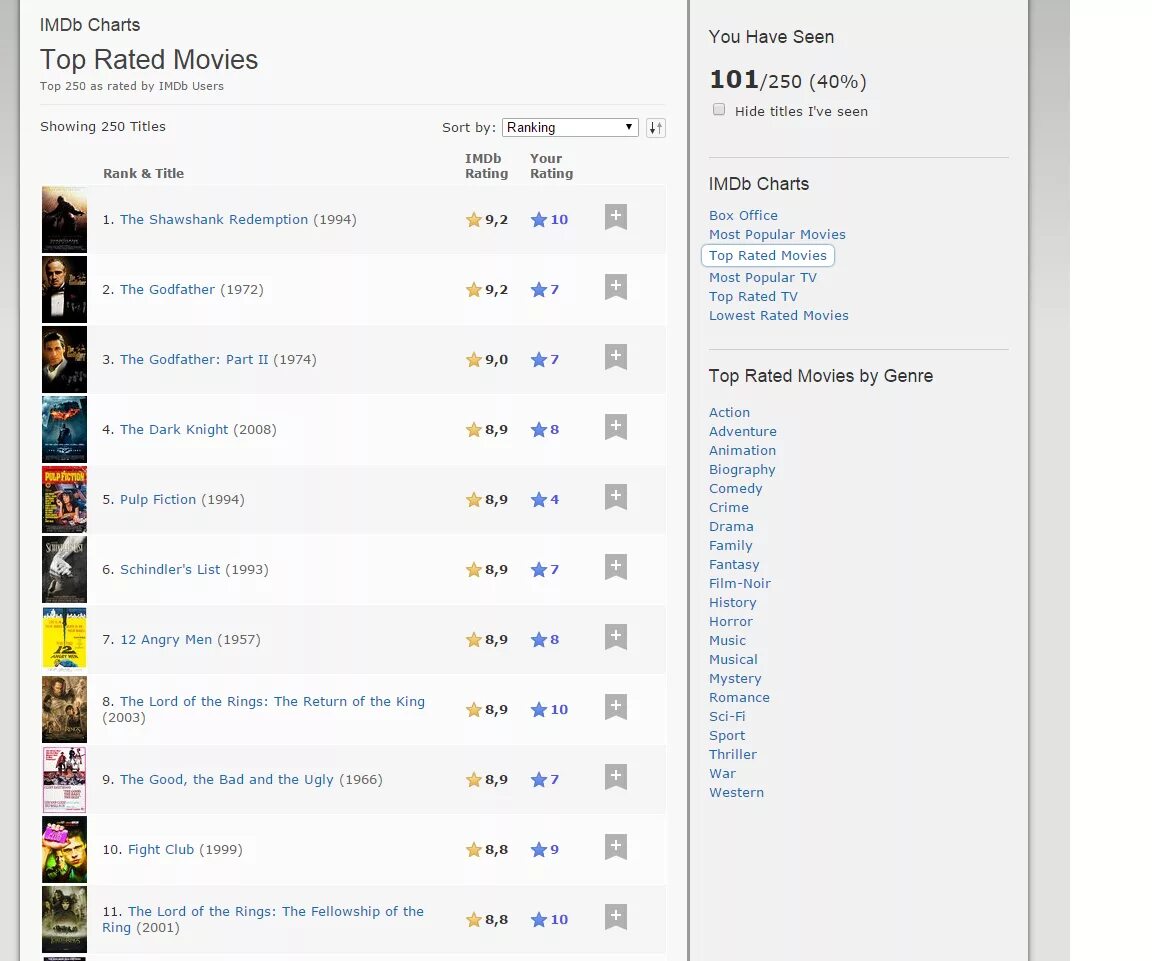This screenshot has height=961, width=1152.
Task: Click the Pulp Fiction poster thumbnail
Action: click(x=65, y=500)
